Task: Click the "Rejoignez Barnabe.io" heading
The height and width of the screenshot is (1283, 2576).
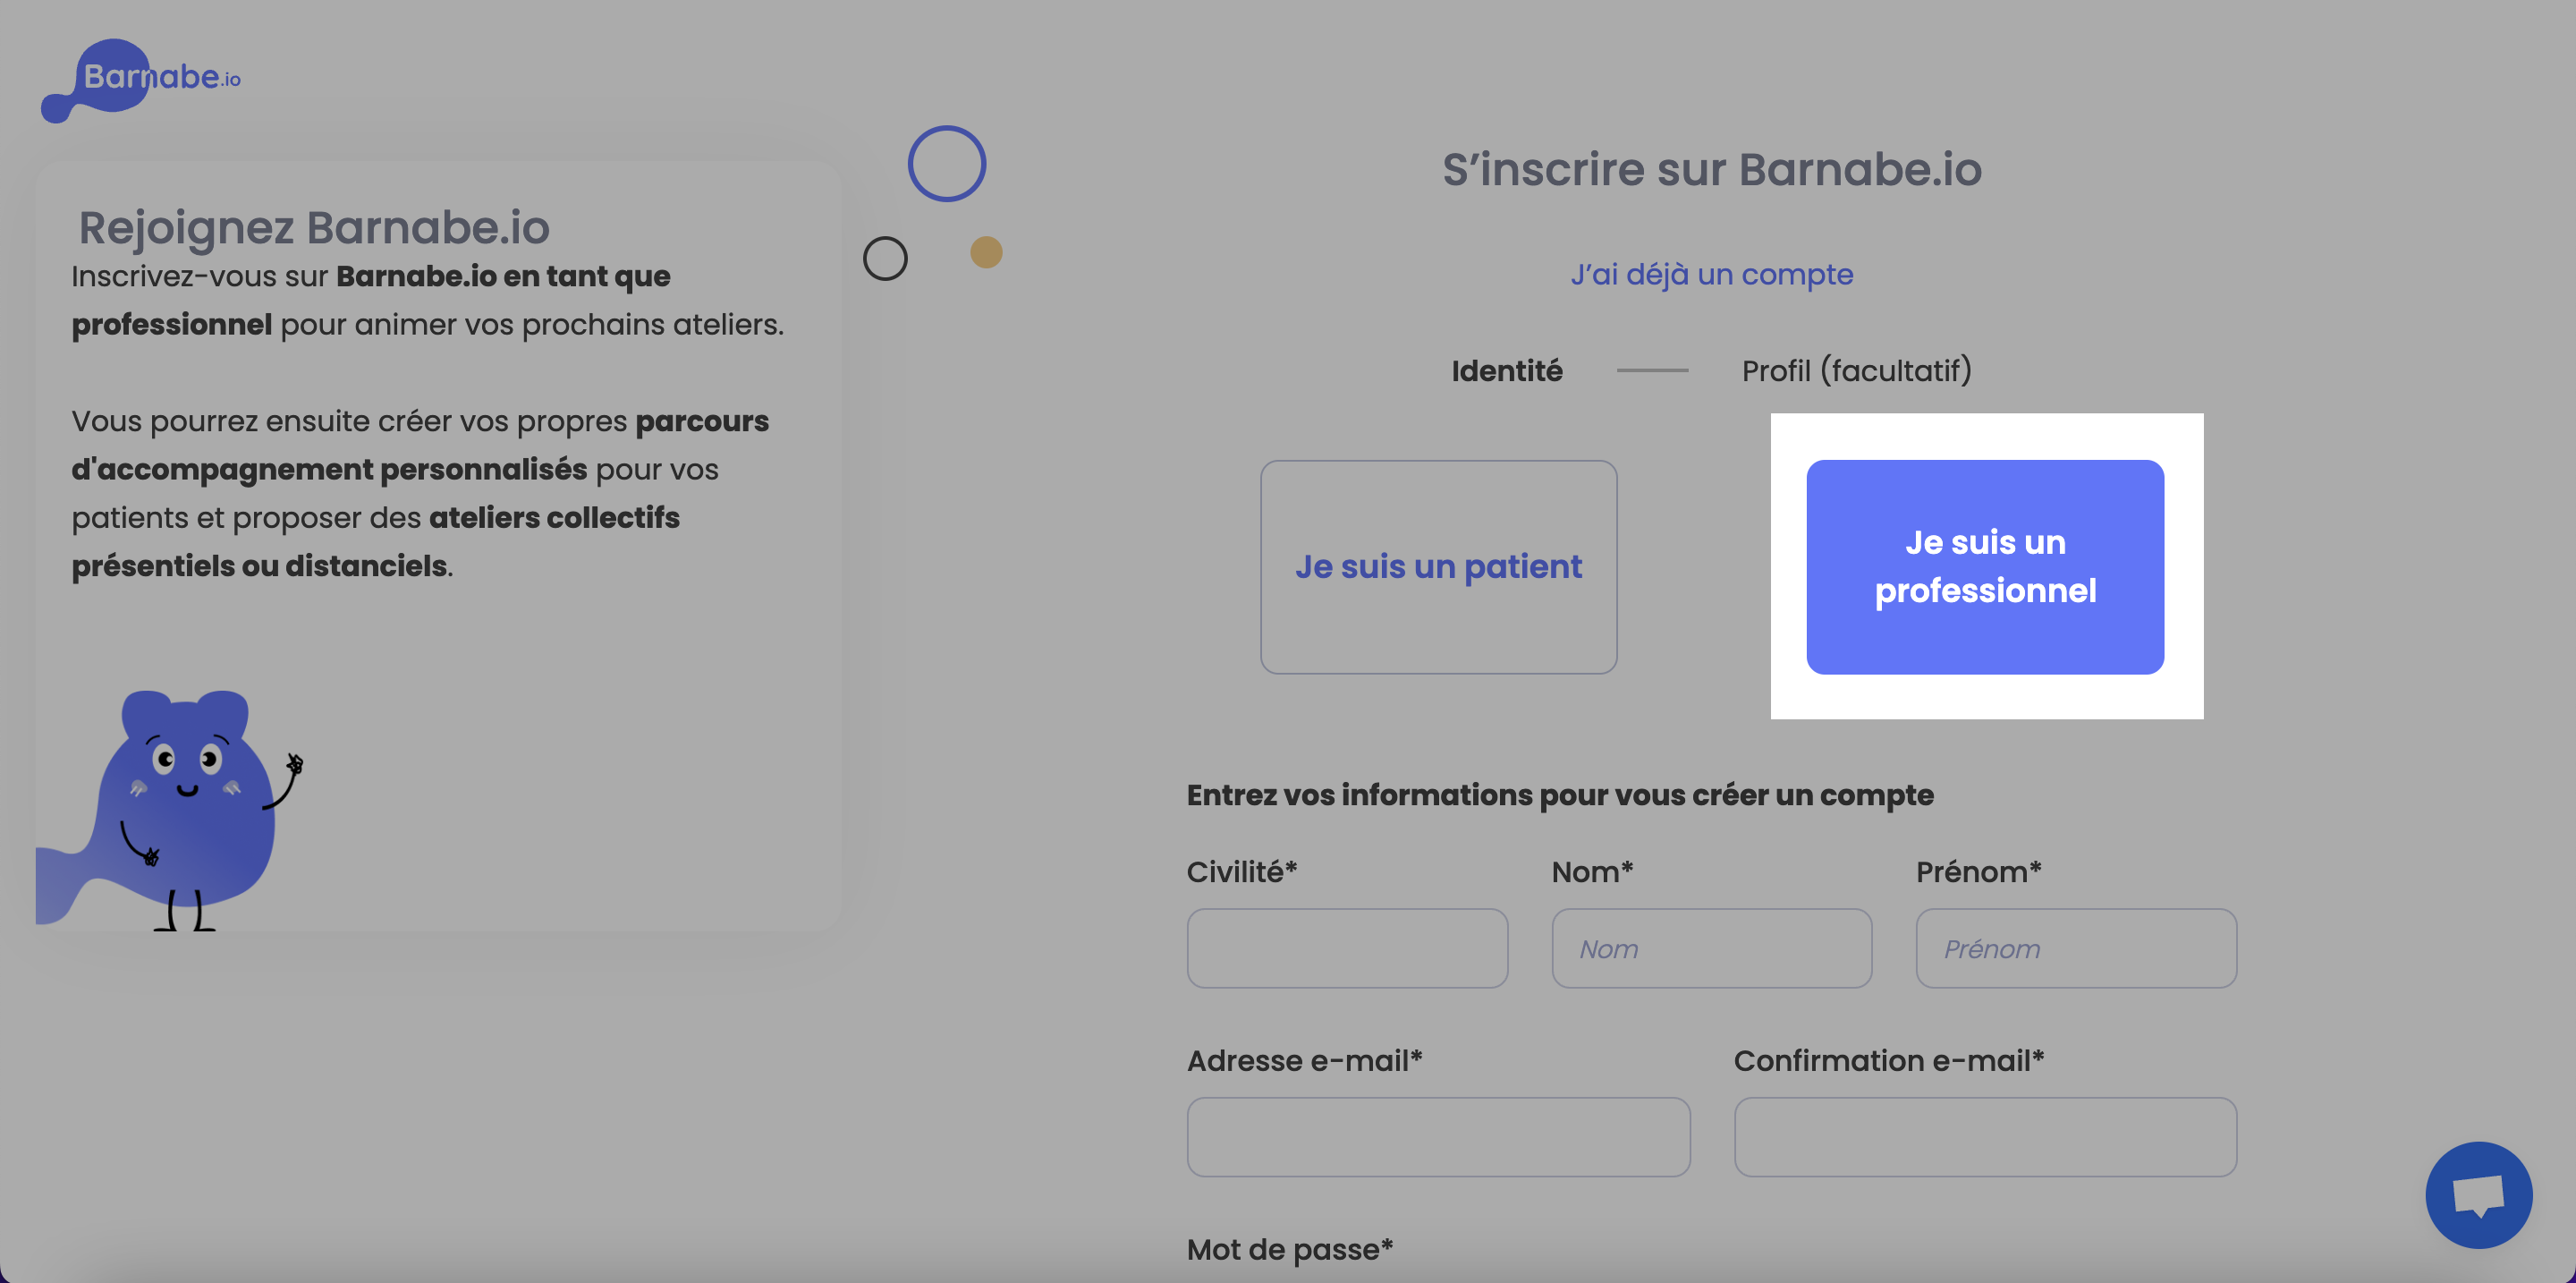Action: coord(314,228)
